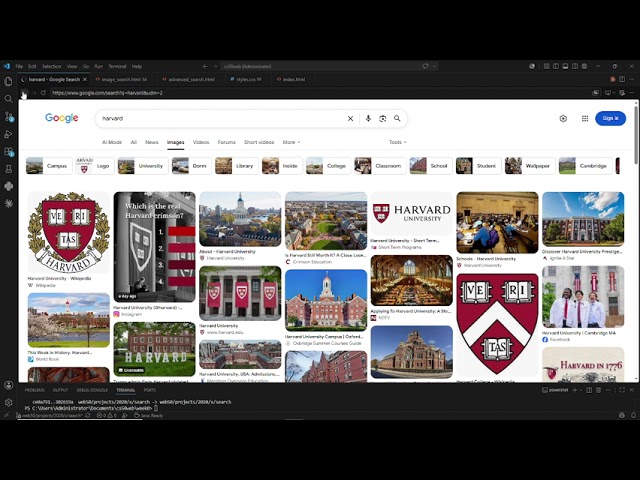Click the browser preview URL address field
The image size is (640, 480).
(318, 93)
